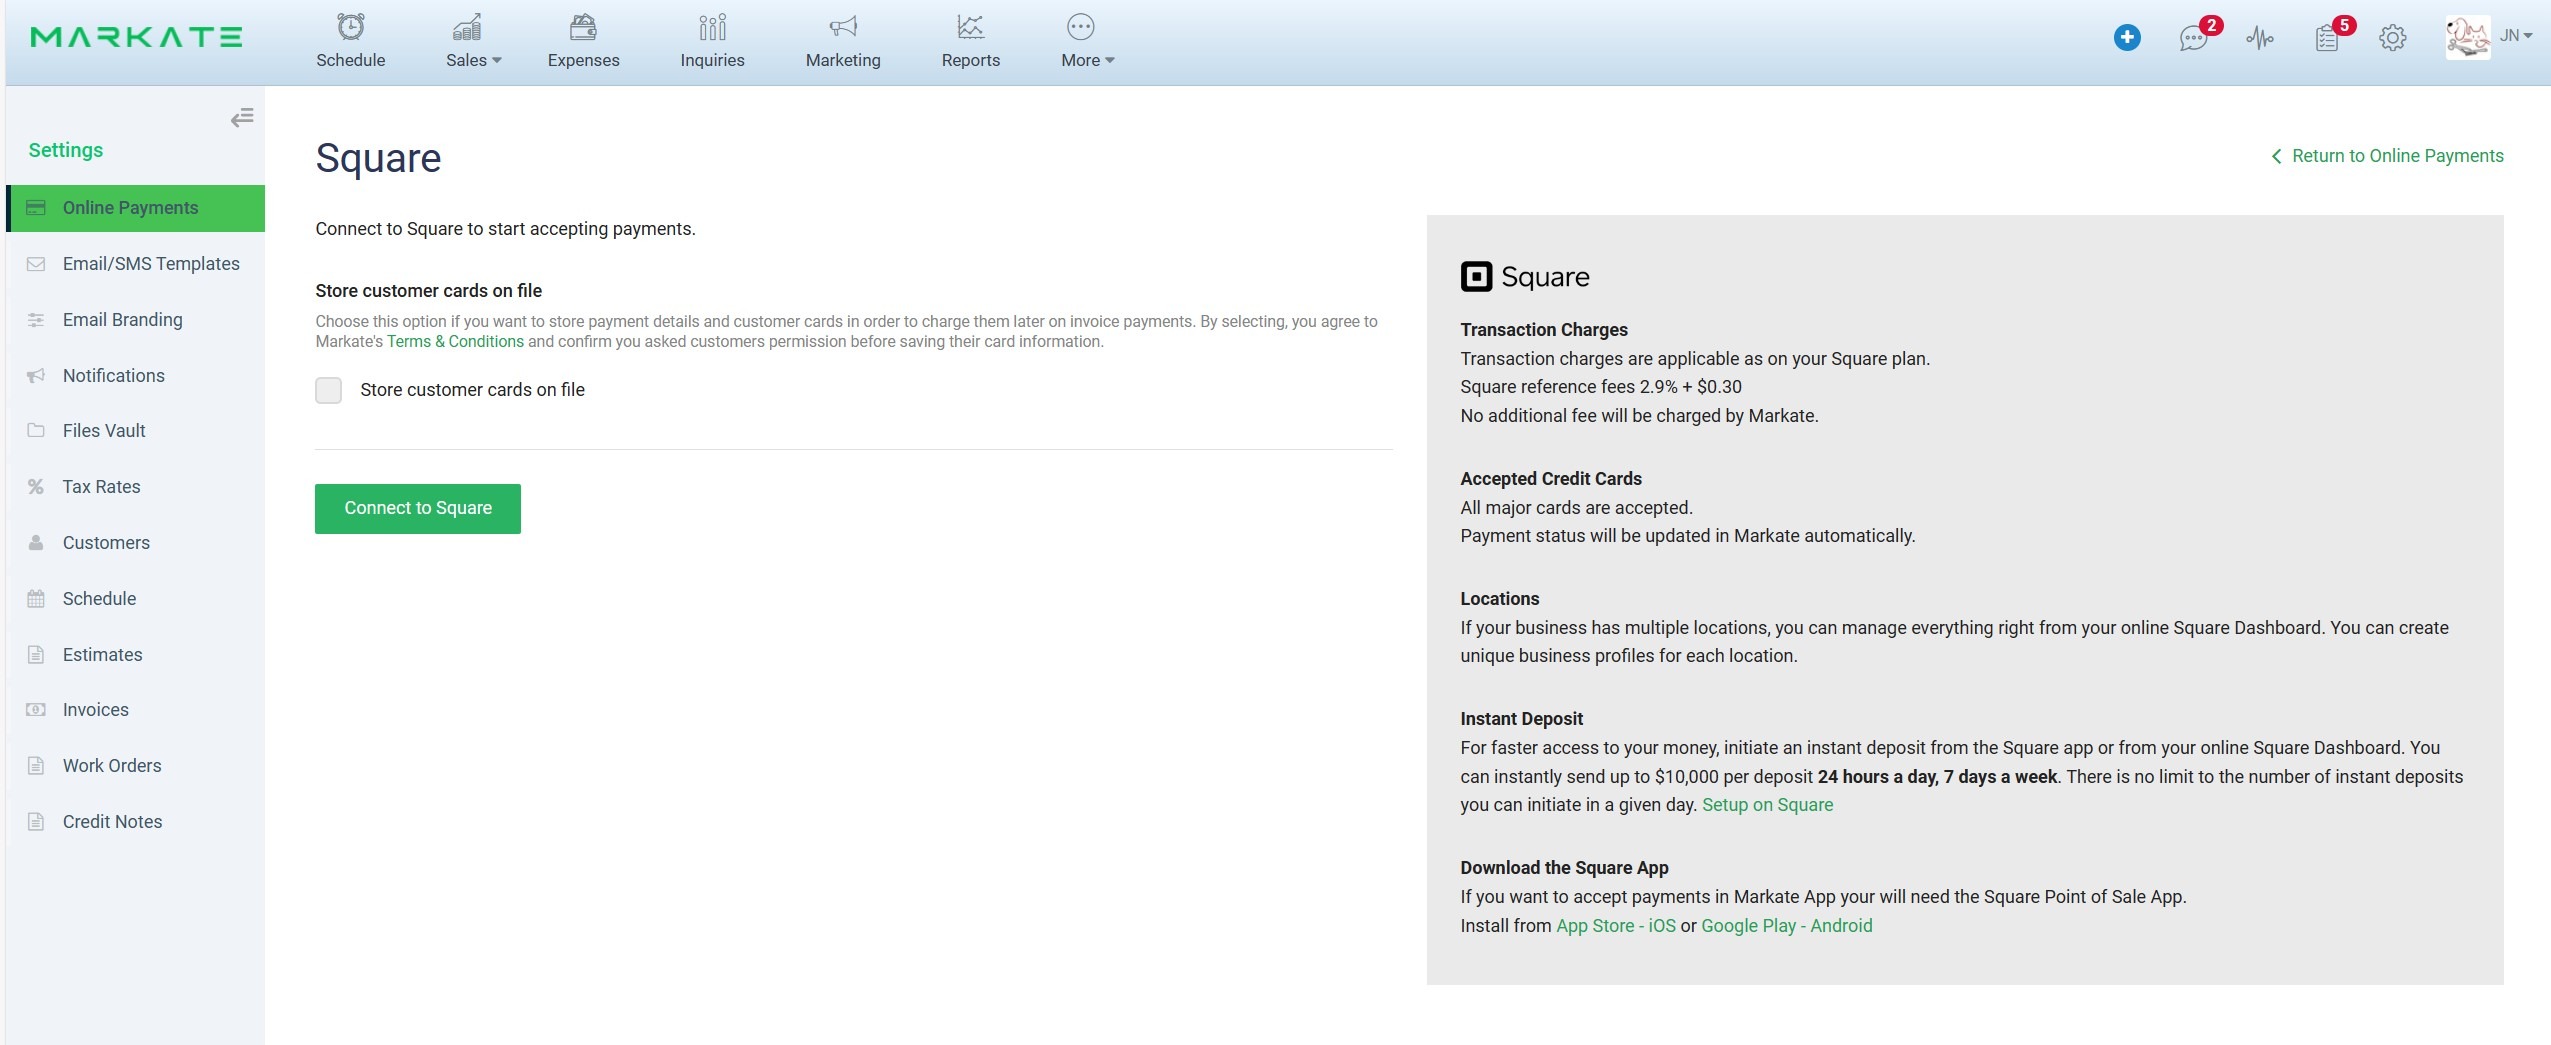Screen dimensions: 2551x1045
Task: Click the Estimates document icon
Action: [36, 655]
